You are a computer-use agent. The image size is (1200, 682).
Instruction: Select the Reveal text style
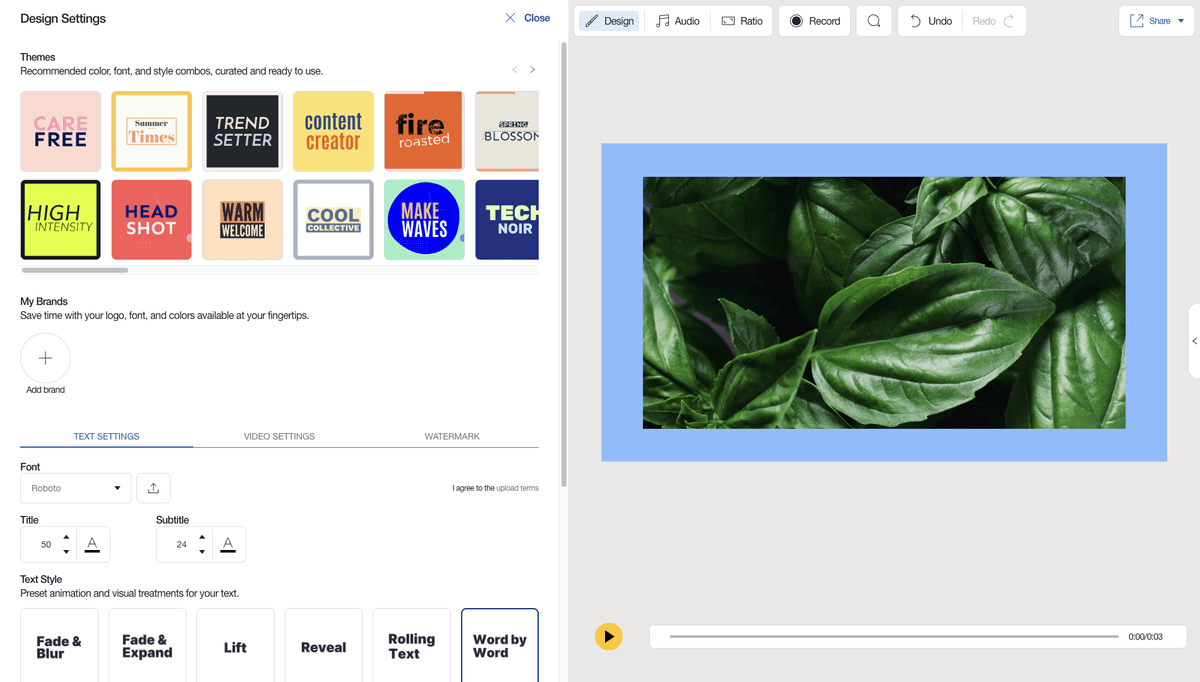(323, 646)
